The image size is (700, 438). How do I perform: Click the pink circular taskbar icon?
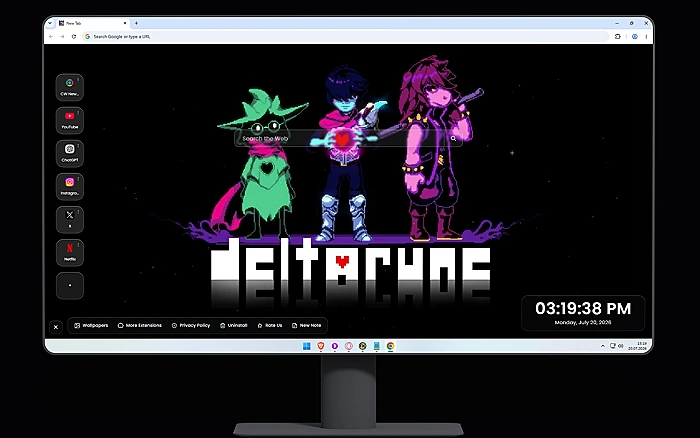click(x=349, y=346)
